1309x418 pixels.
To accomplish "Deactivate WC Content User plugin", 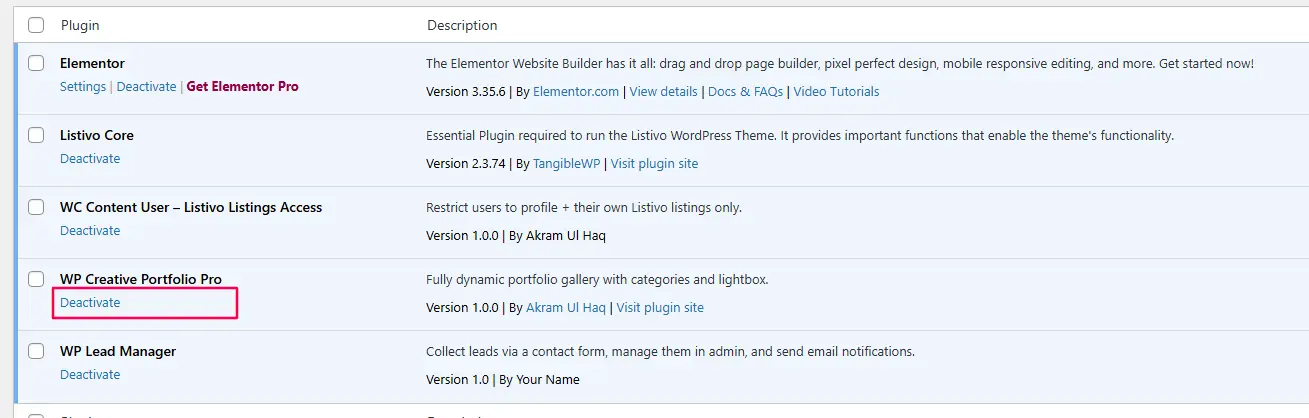I will (x=90, y=231).
